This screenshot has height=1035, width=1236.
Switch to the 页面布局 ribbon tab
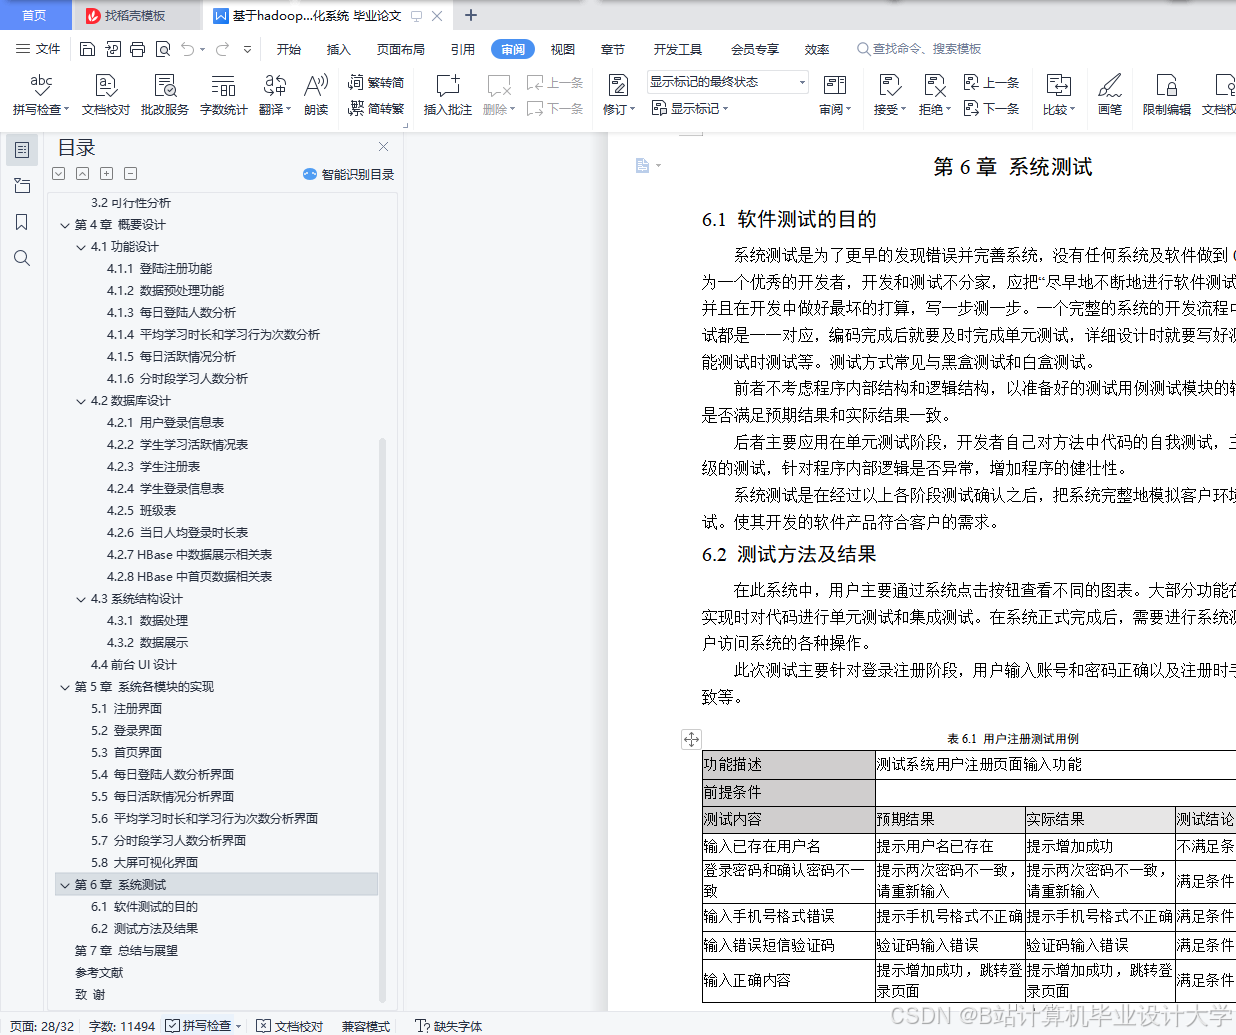tap(401, 47)
